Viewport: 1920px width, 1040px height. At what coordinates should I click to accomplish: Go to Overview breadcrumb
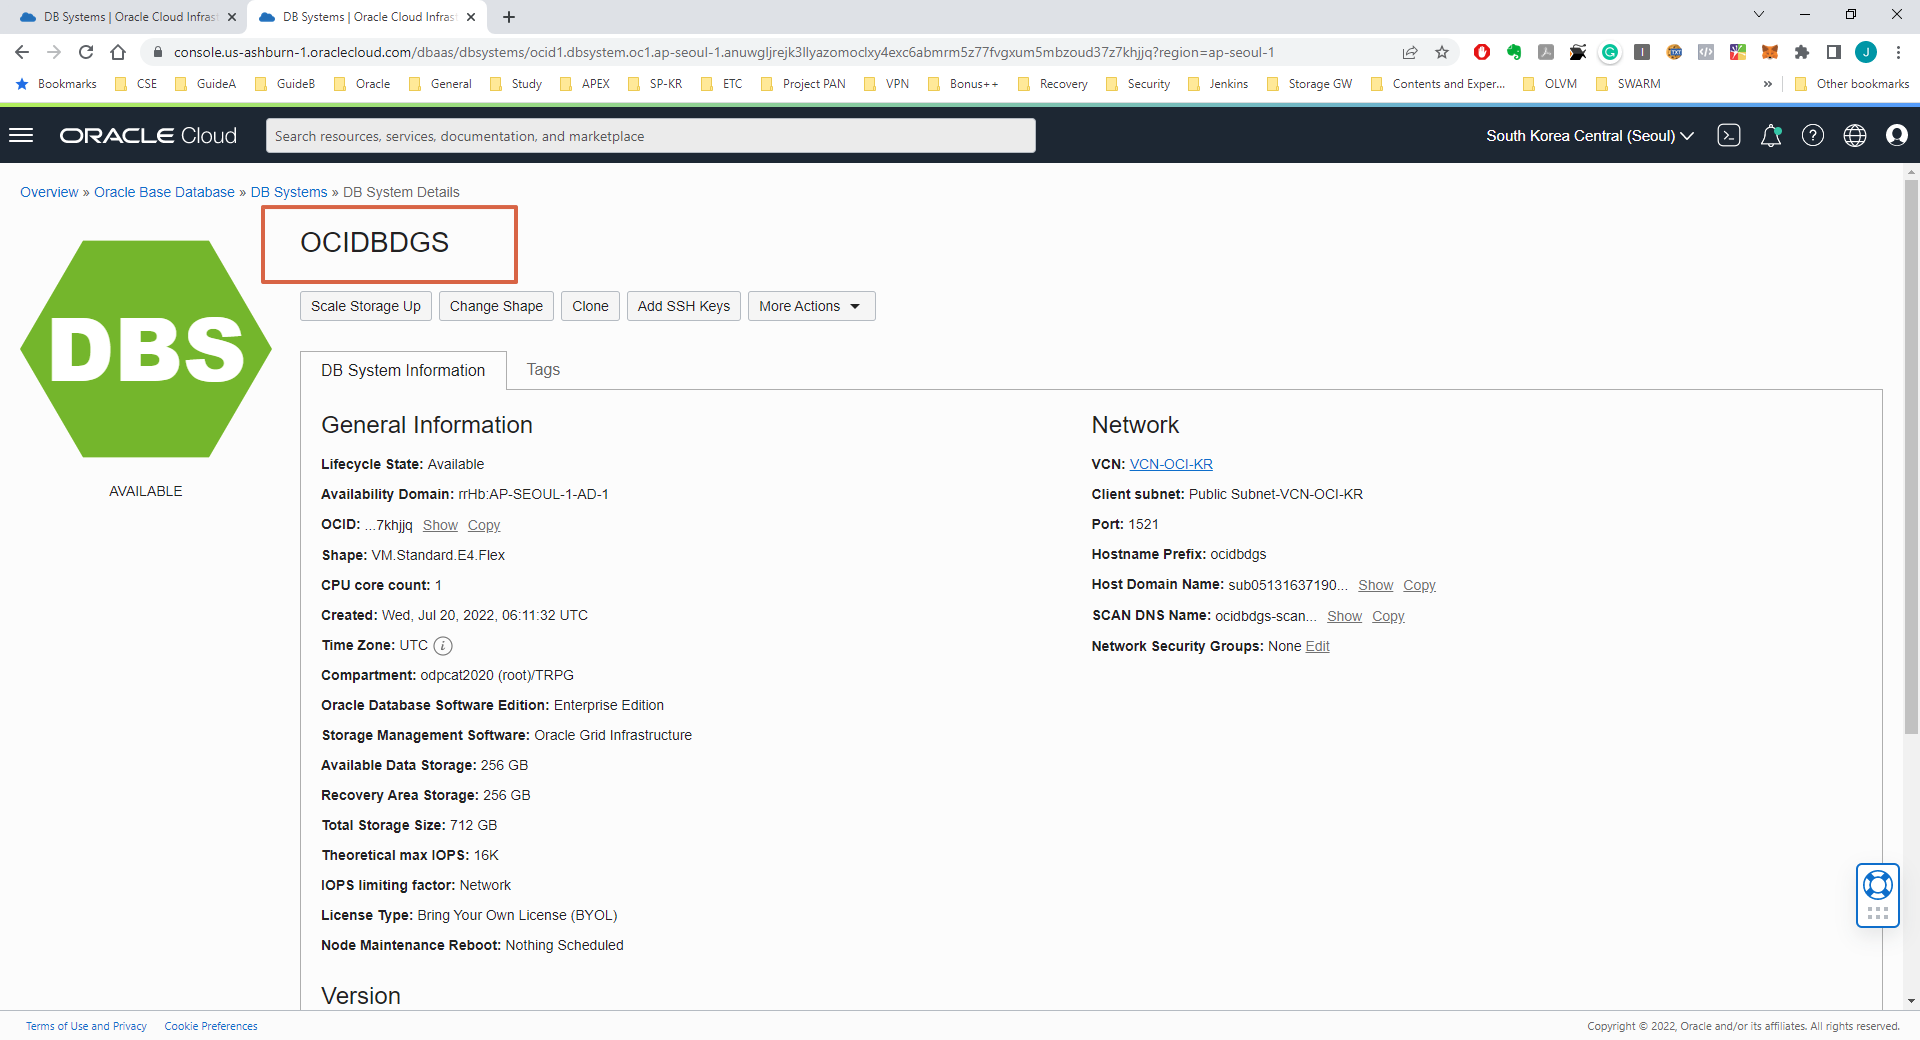(x=49, y=192)
